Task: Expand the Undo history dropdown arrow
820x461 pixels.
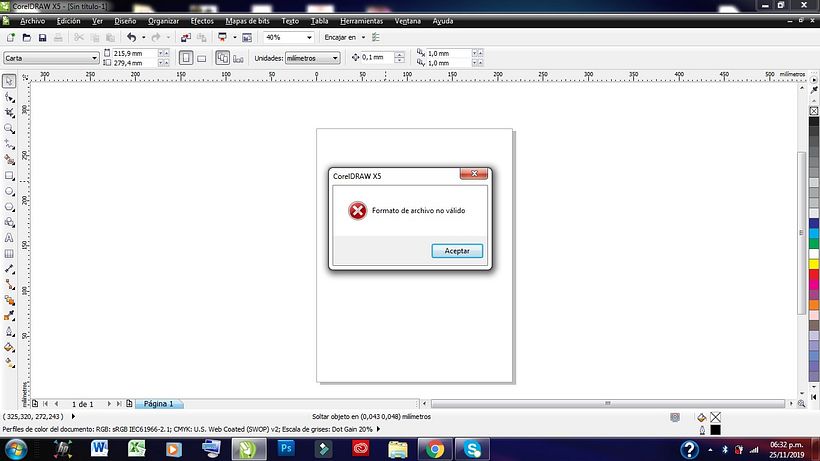Action: 143,38
